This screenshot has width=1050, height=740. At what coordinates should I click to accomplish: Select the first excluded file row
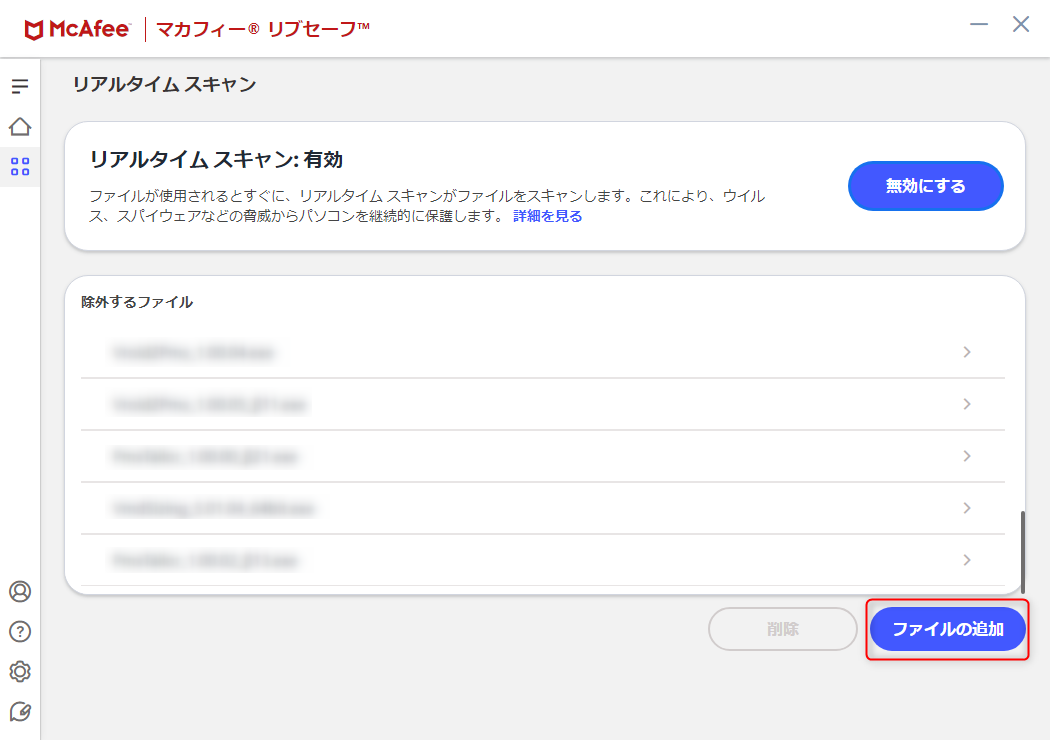point(542,352)
